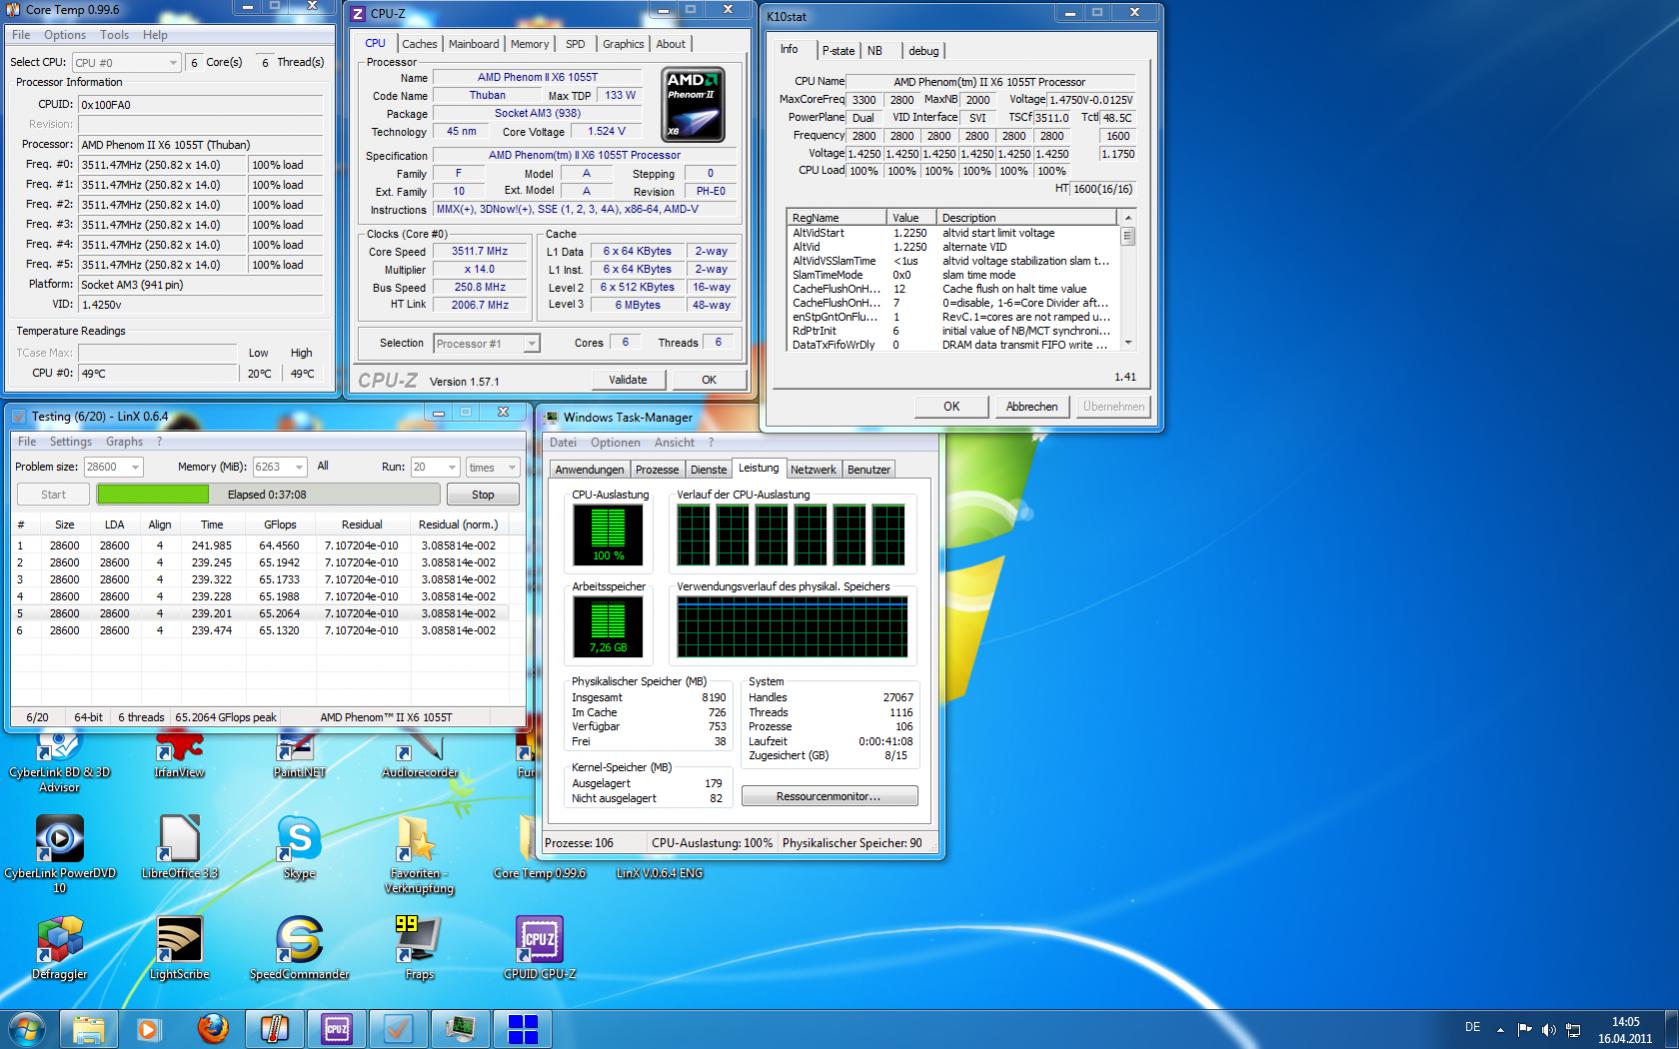
Task: Expand the Problem size dropdown in LinX
Action: (x=113, y=467)
